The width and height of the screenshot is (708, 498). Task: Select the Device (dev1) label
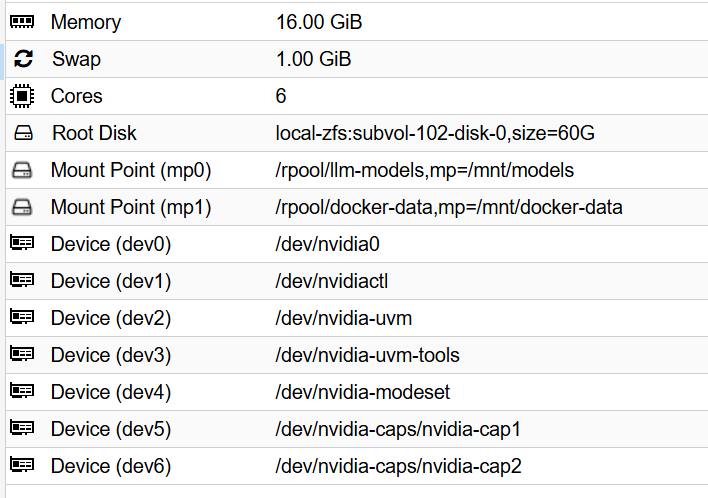click(111, 281)
